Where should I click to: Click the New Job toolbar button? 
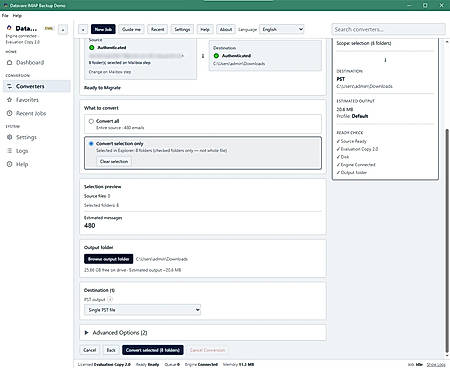coord(103,29)
